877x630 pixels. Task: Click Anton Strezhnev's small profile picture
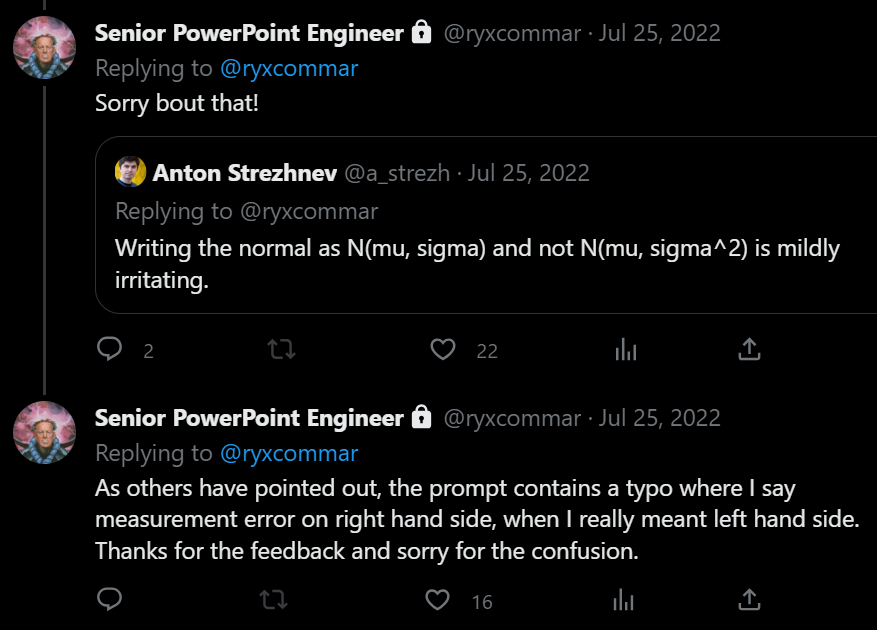(x=130, y=172)
